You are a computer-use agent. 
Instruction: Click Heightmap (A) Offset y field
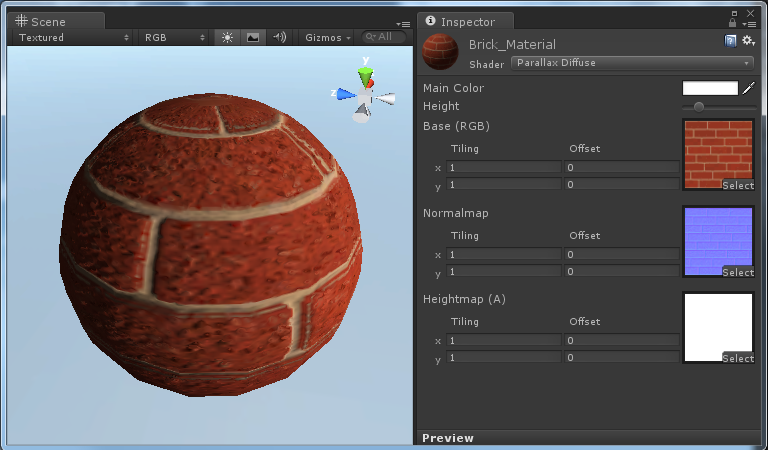[x=622, y=357]
